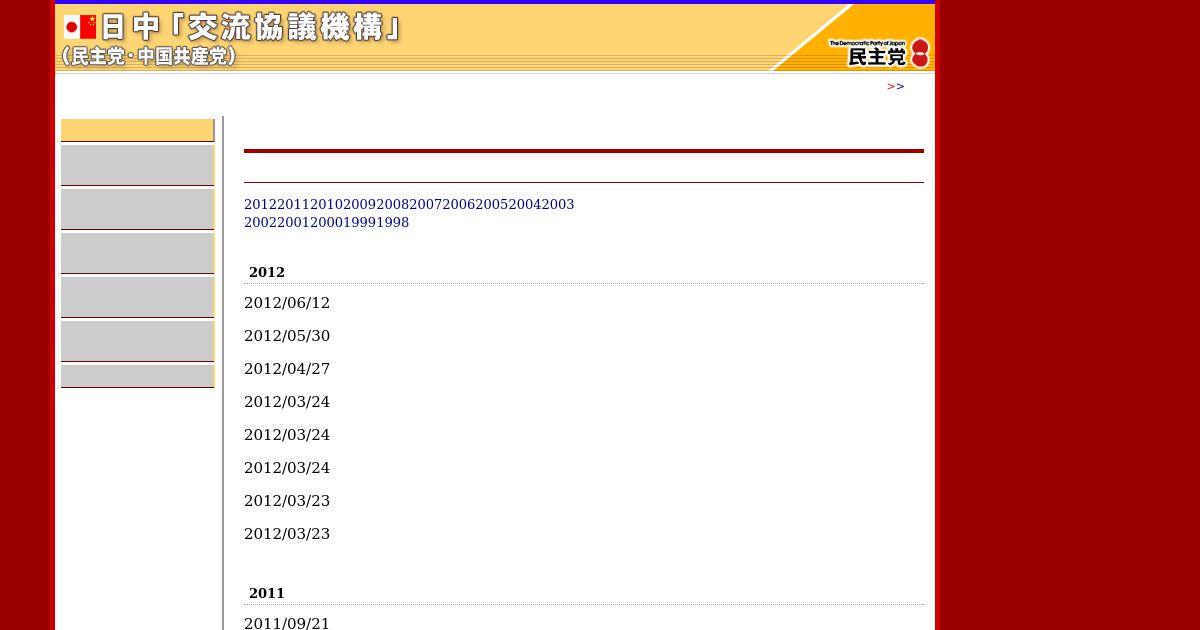
Task: Open the 2004 year link
Action: pyautogui.click(x=524, y=204)
